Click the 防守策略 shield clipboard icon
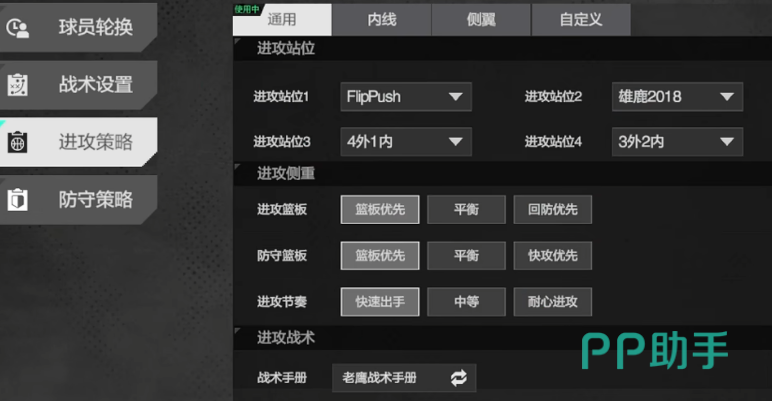 click(17, 200)
